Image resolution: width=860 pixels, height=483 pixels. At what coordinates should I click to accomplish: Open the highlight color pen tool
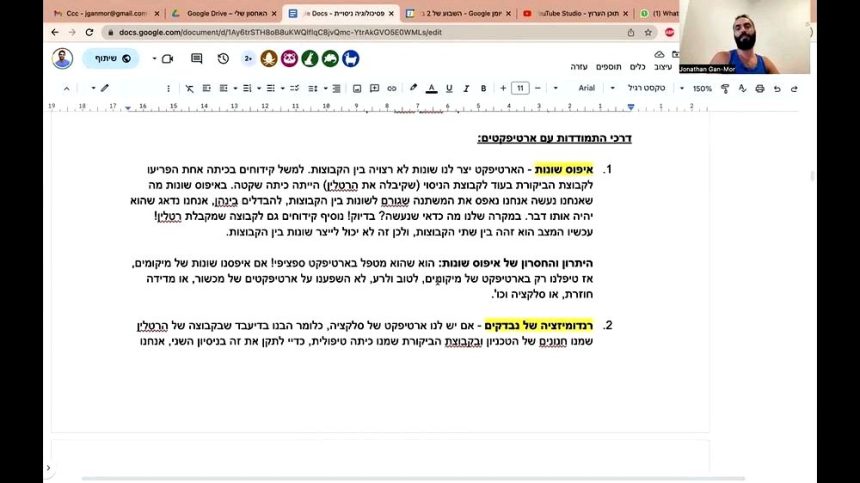pyautogui.click(x=413, y=88)
